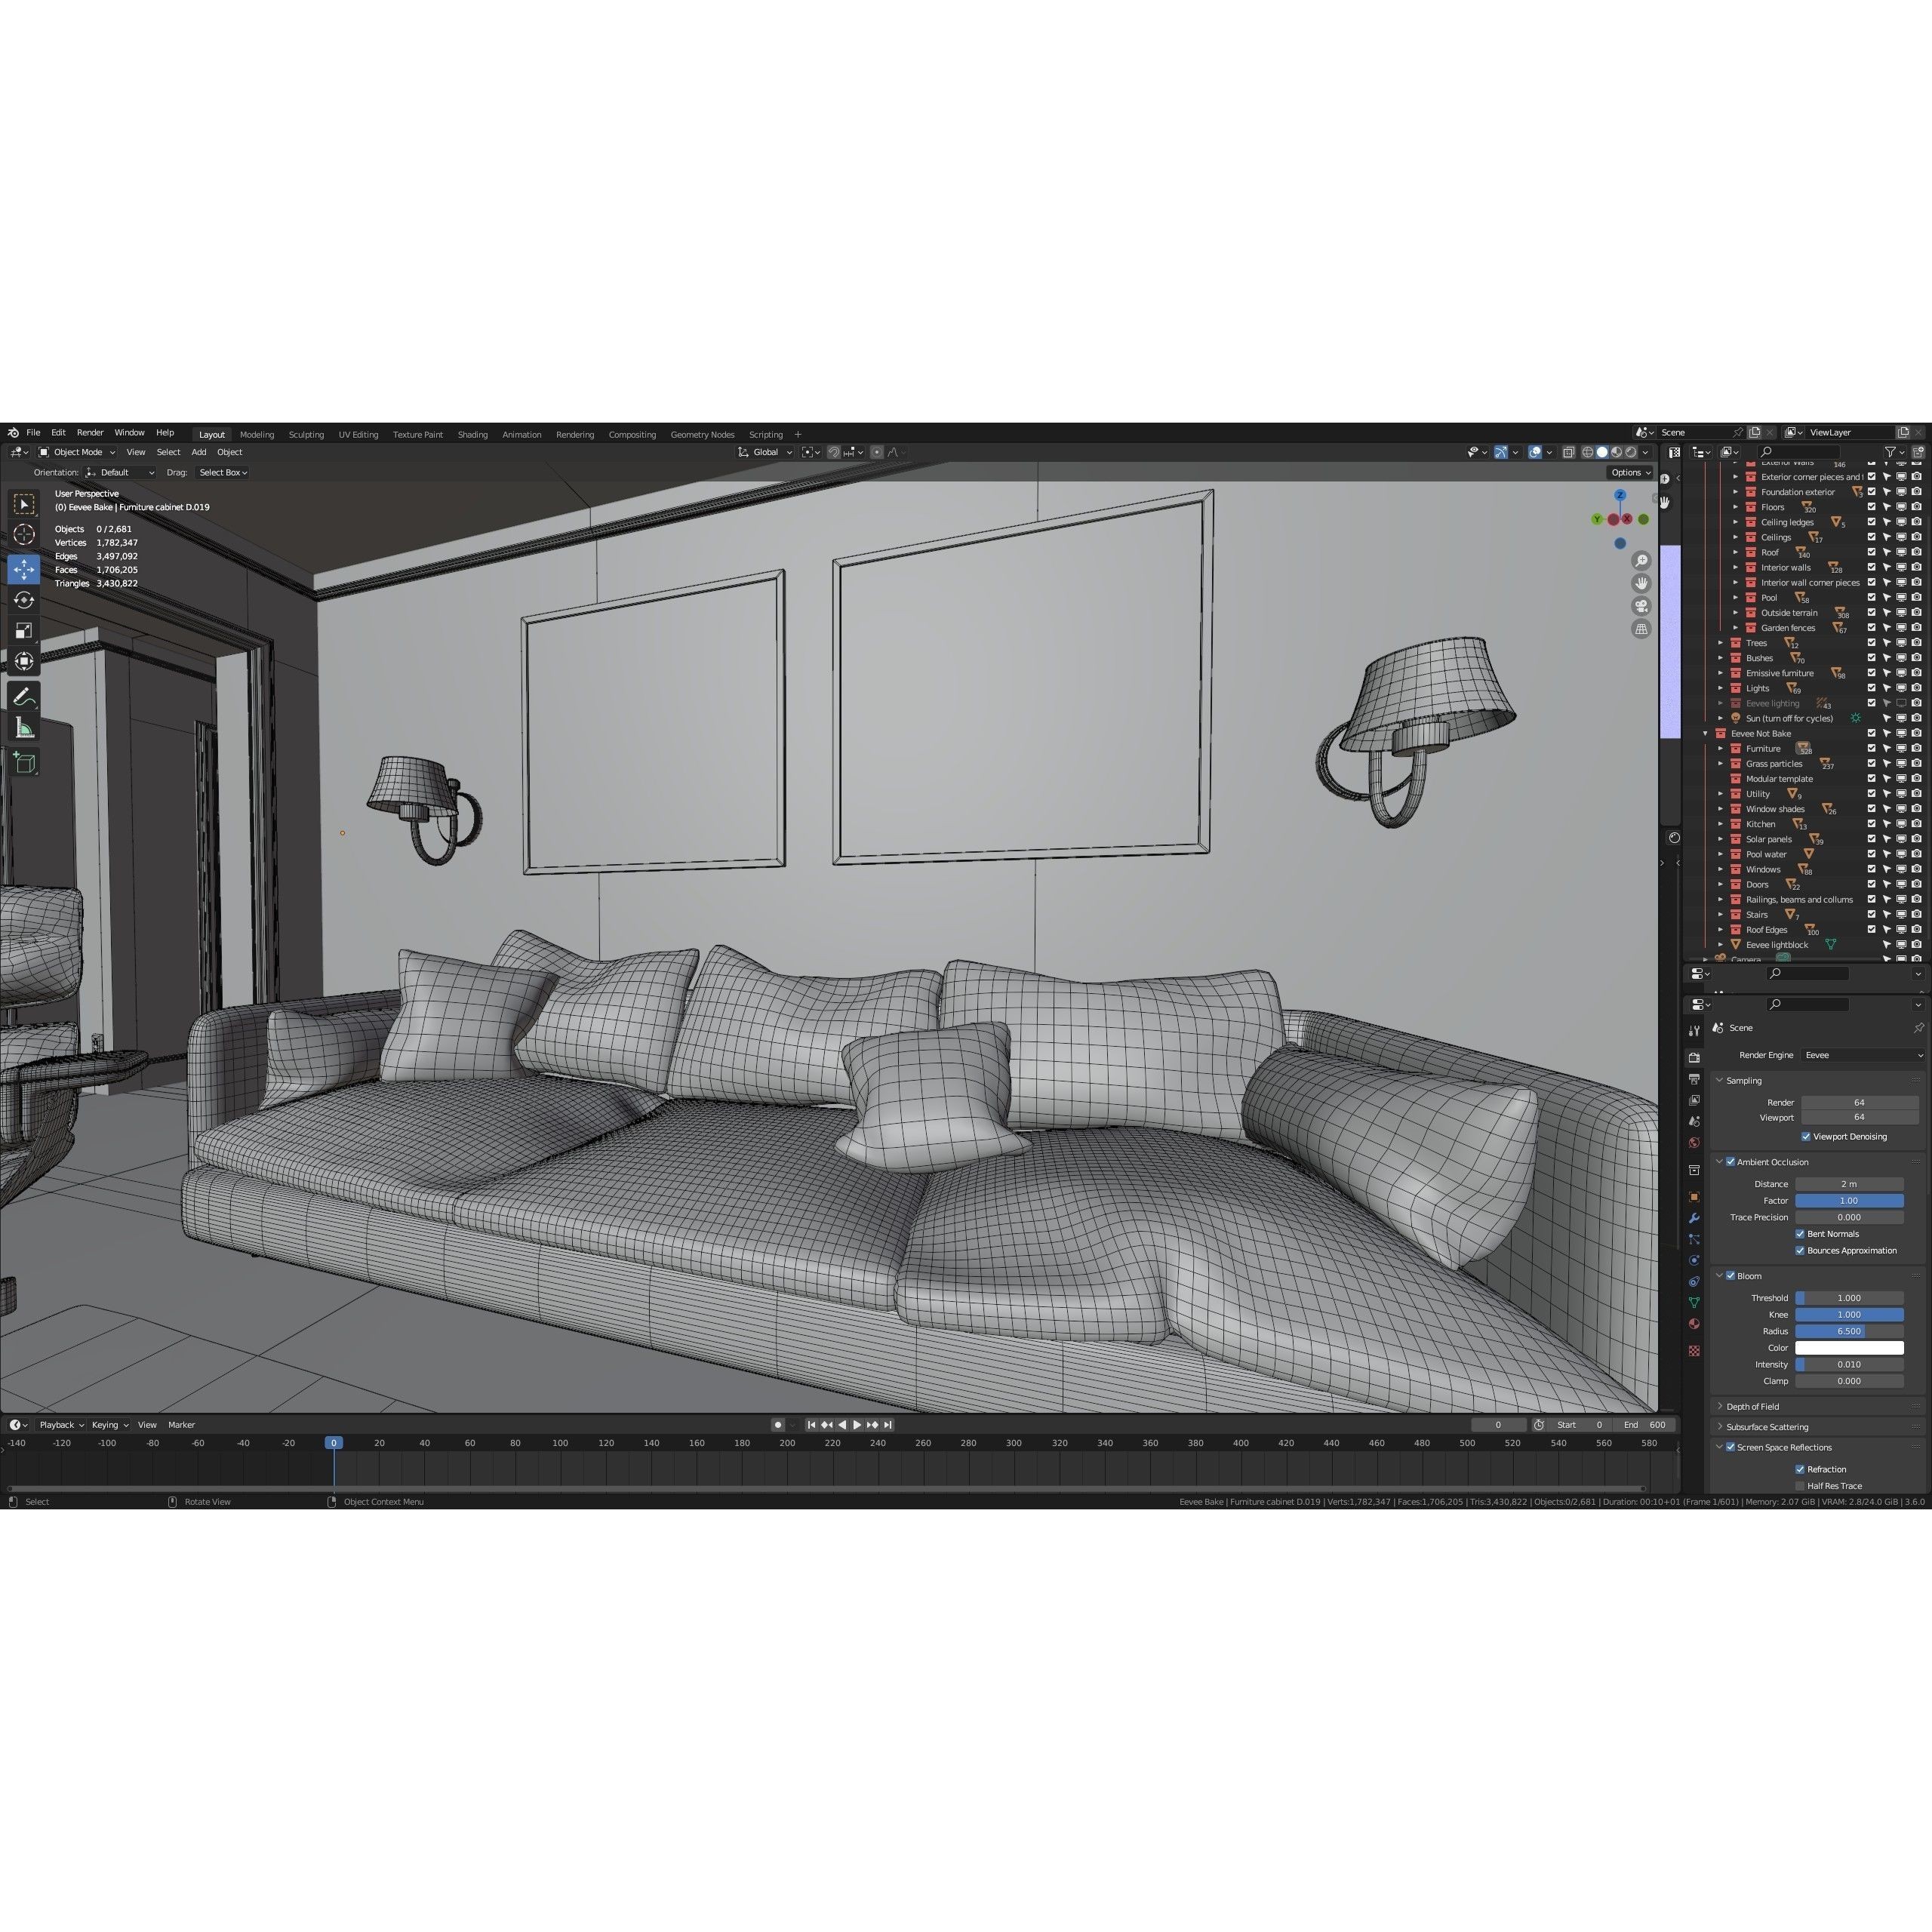This screenshot has width=1932, height=1932.
Task: Select the Move tool in the toolbar
Action: coord(24,568)
